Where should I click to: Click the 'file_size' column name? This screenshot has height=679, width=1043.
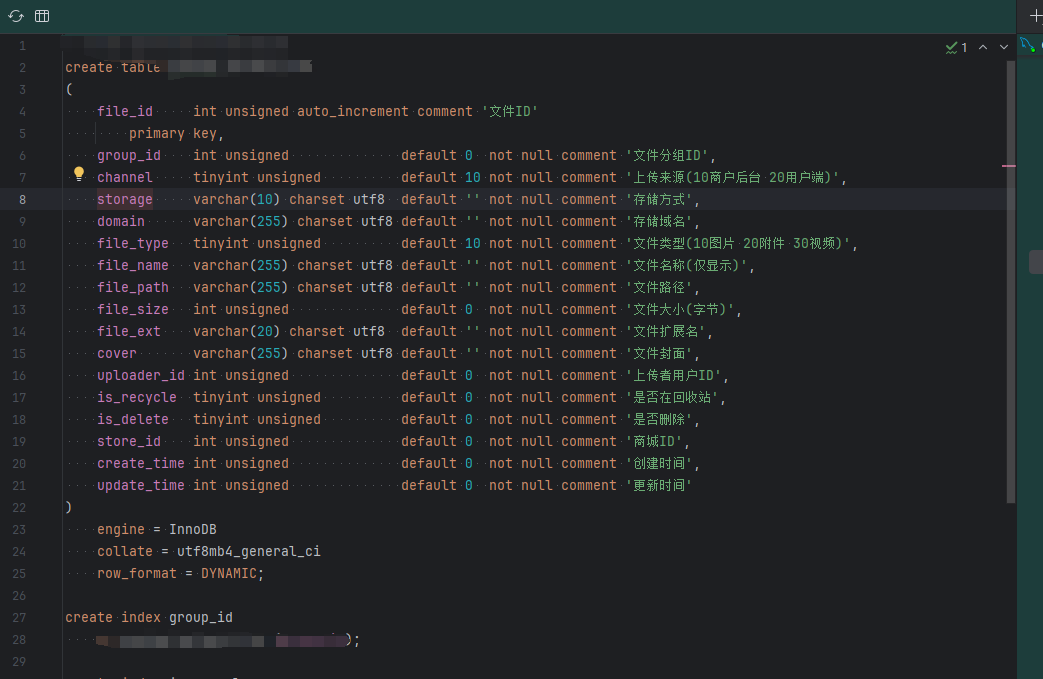[133, 309]
